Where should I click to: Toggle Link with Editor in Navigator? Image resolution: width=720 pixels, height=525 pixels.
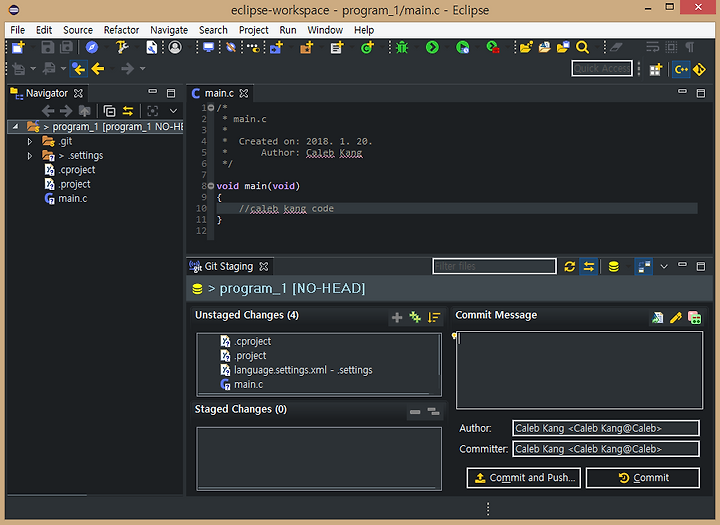coord(128,111)
